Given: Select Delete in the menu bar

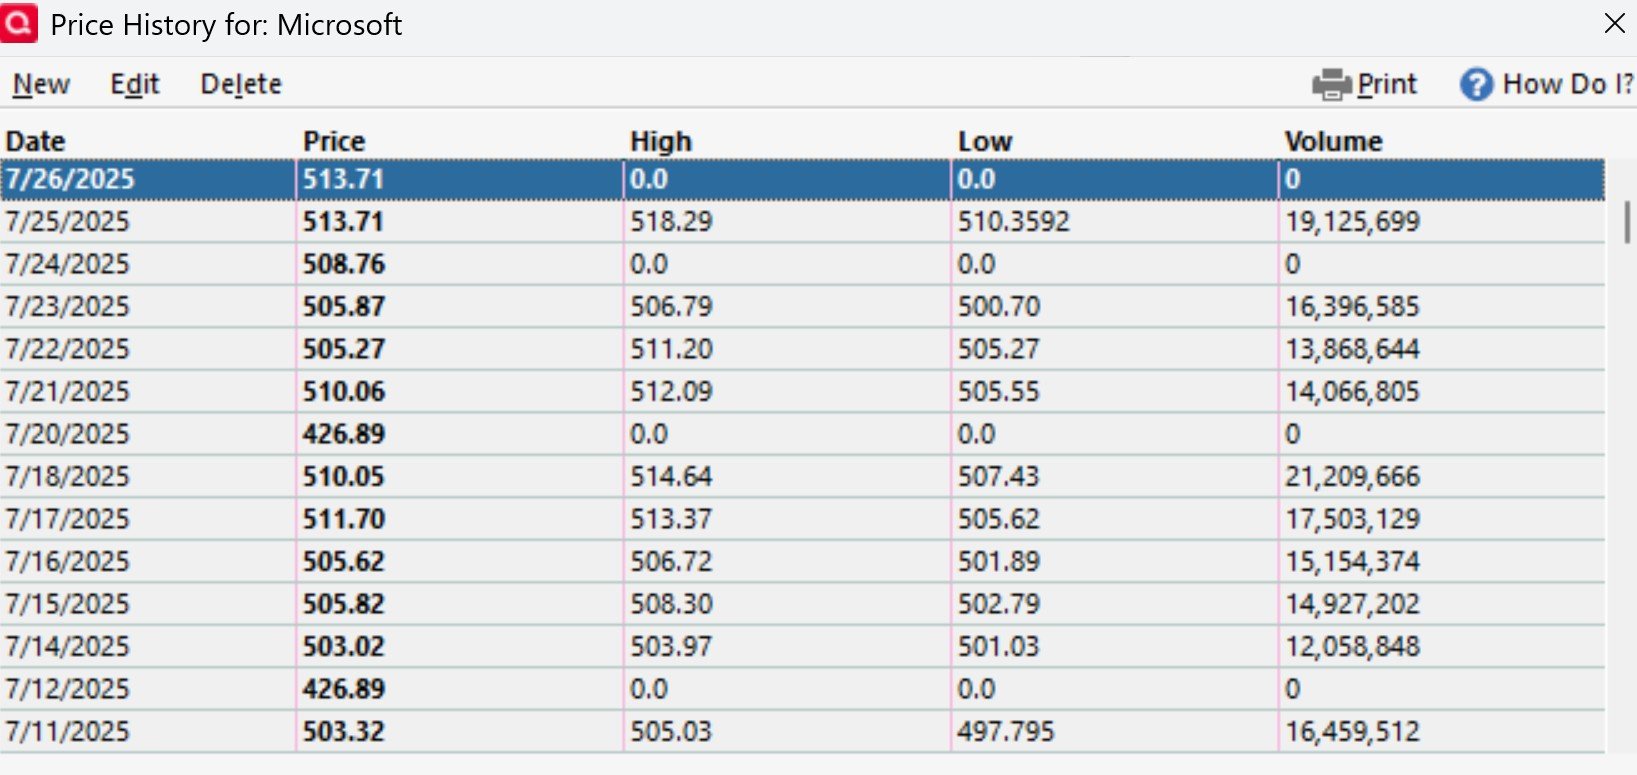Looking at the screenshot, I should [x=241, y=84].
